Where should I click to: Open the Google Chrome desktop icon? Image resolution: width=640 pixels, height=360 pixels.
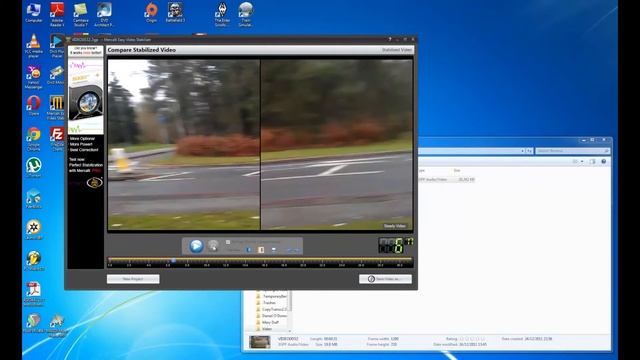(x=33, y=139)
